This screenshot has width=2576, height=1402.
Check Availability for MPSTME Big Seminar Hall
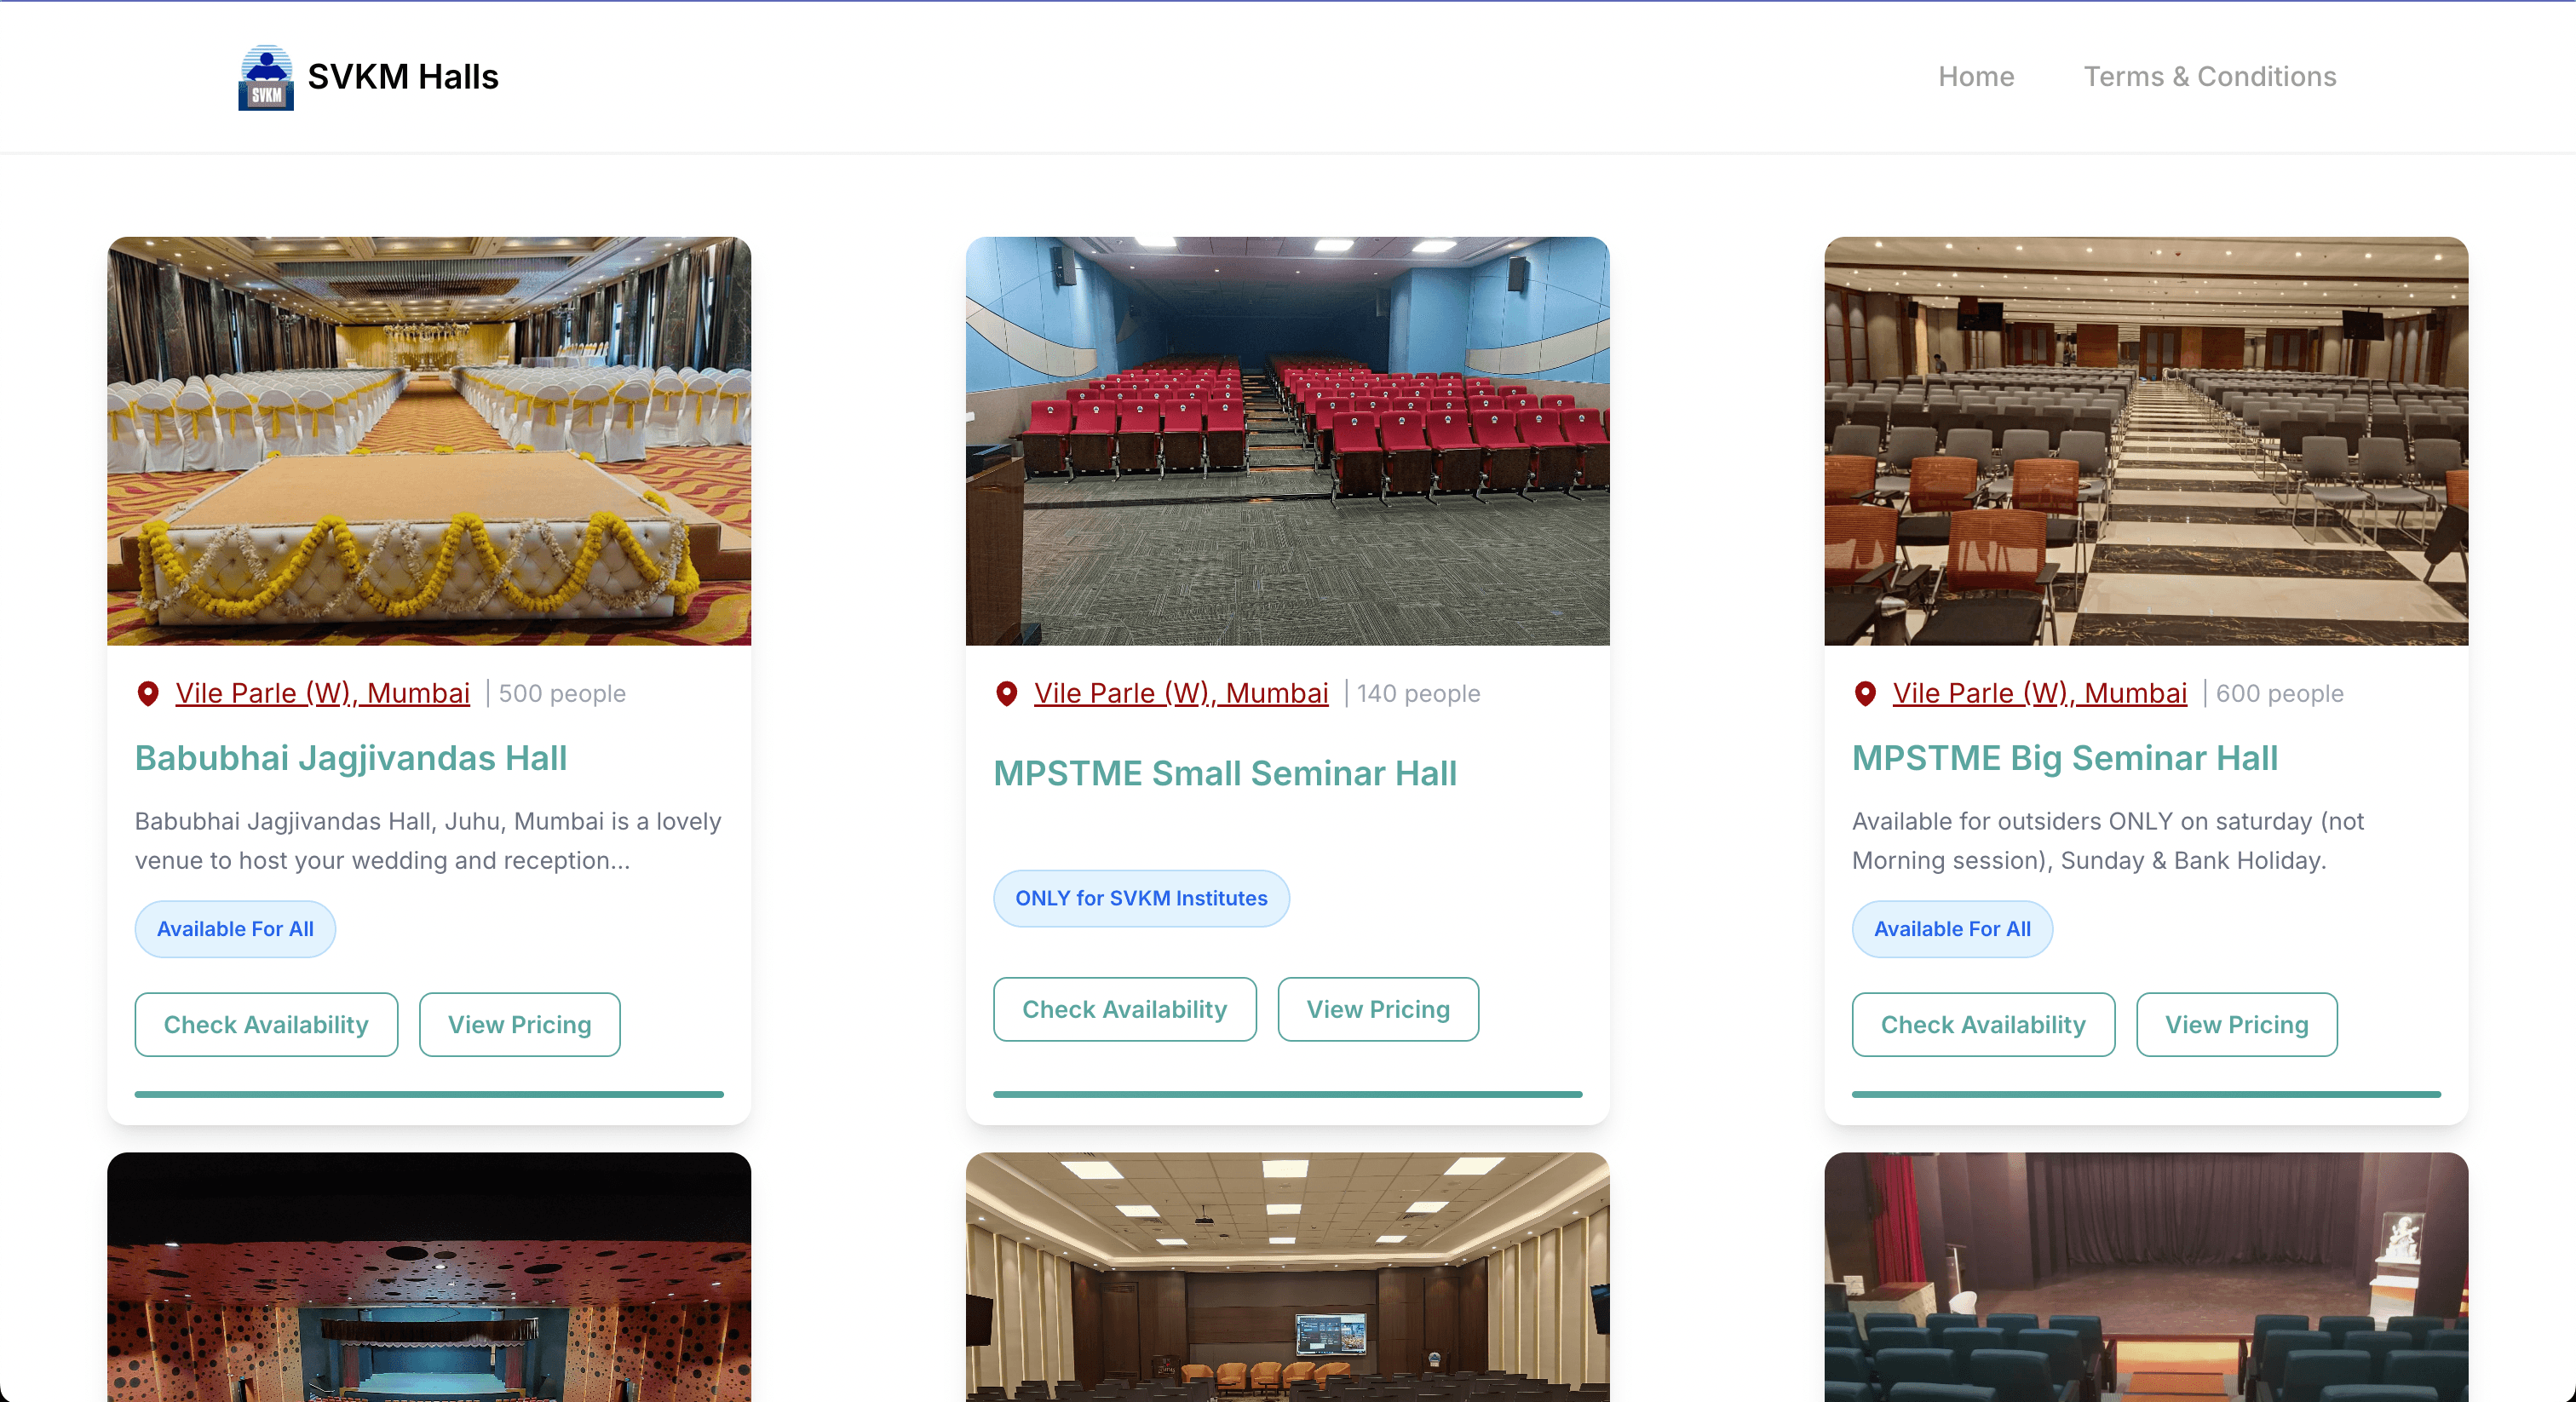click(1982, 1024)
